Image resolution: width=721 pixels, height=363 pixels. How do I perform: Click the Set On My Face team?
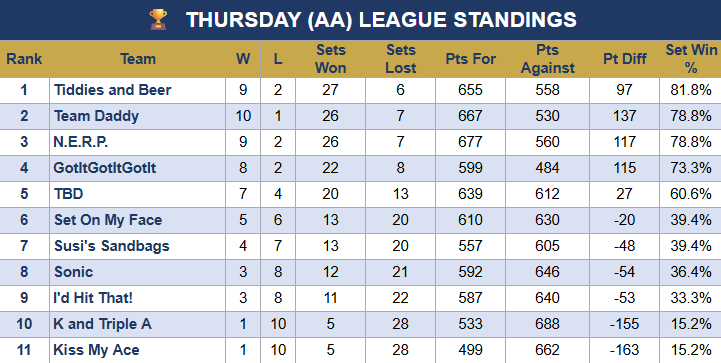108,220
